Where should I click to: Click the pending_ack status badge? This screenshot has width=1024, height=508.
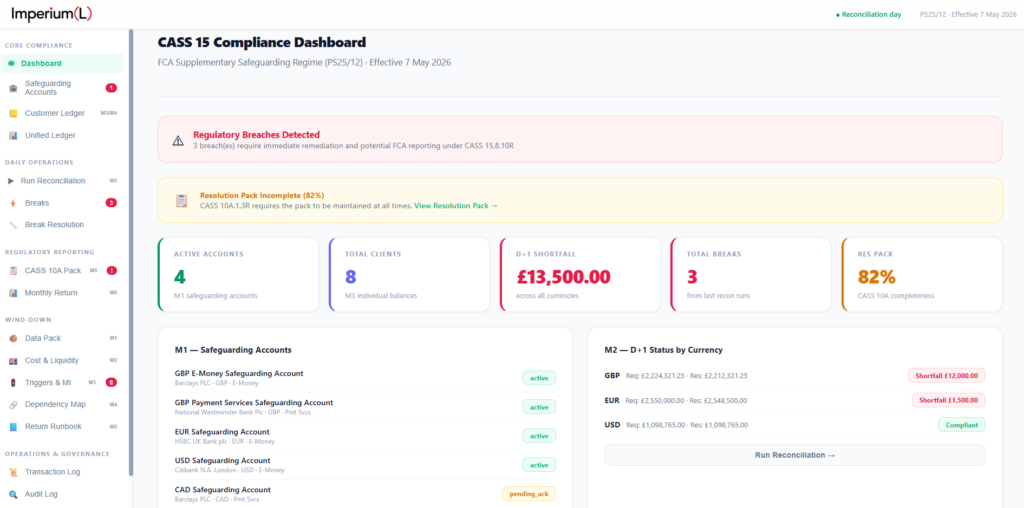[x=529, y=494]
